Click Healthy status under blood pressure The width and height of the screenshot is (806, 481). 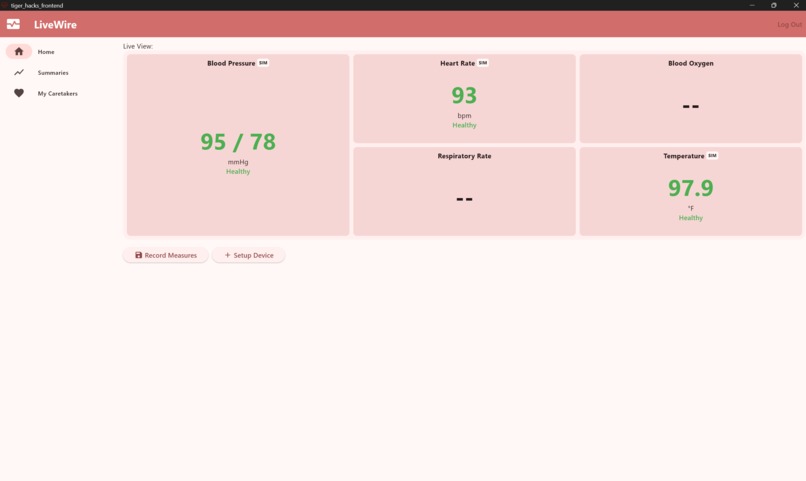[x=238, y=172]
